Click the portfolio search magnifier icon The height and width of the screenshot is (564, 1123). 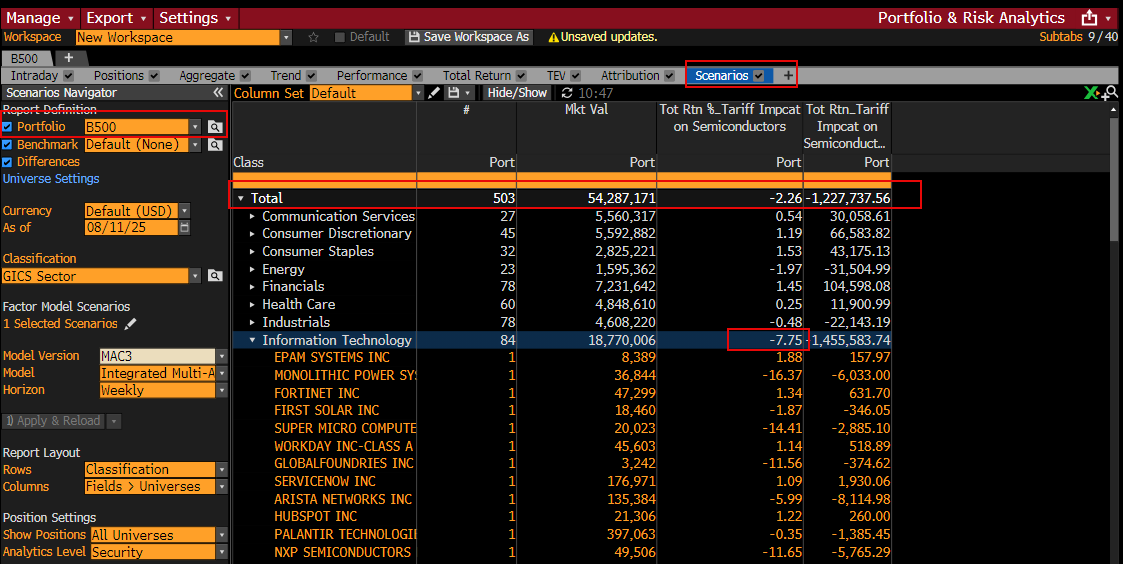pyautogui.click(x=214, y=127)
